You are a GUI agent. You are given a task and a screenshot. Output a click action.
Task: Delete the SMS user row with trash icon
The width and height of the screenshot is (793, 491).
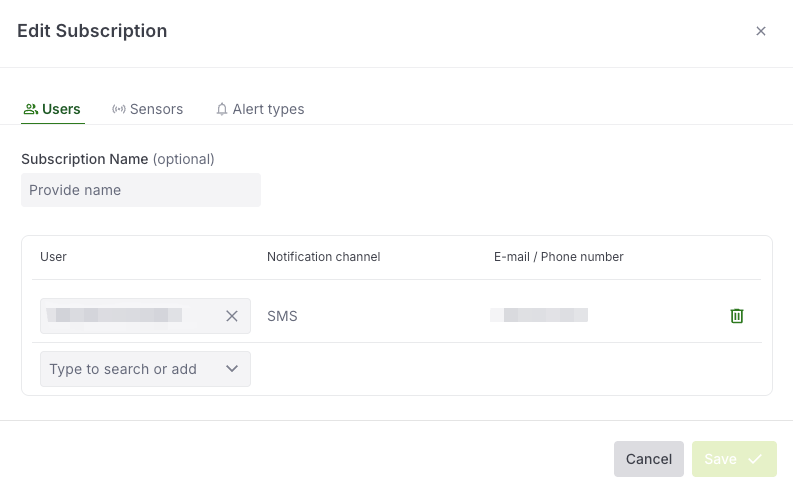click(x=736, y=316)
